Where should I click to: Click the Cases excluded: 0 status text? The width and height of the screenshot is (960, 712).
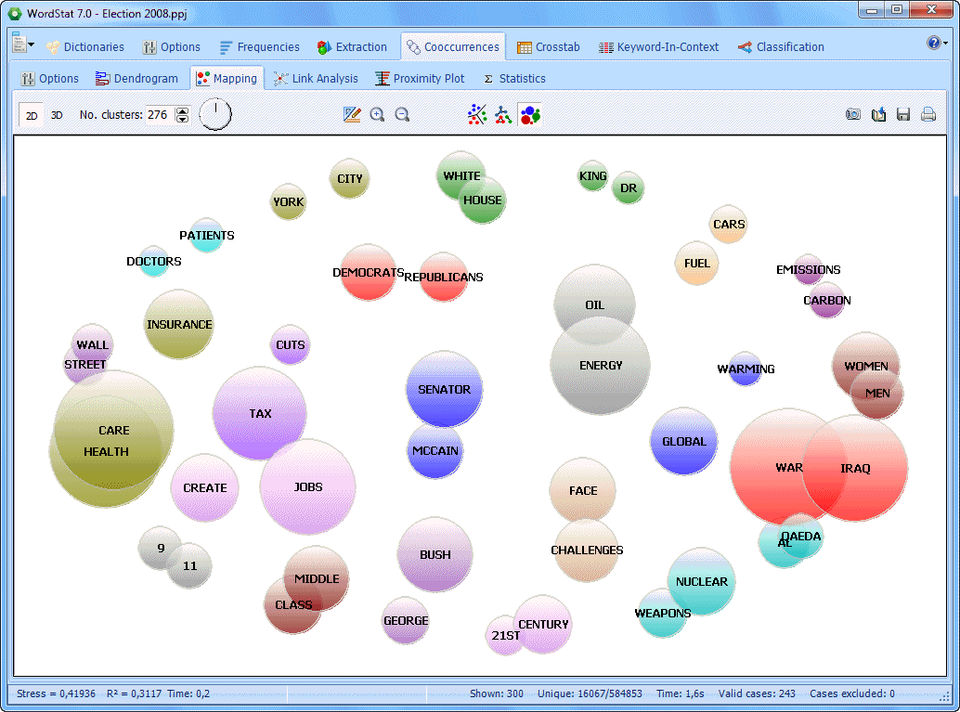[852, 694]
